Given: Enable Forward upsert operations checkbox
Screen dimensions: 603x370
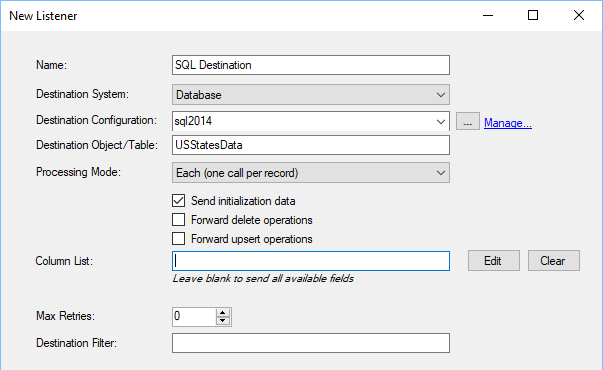Looking at the screenshot, I should 178,239.
